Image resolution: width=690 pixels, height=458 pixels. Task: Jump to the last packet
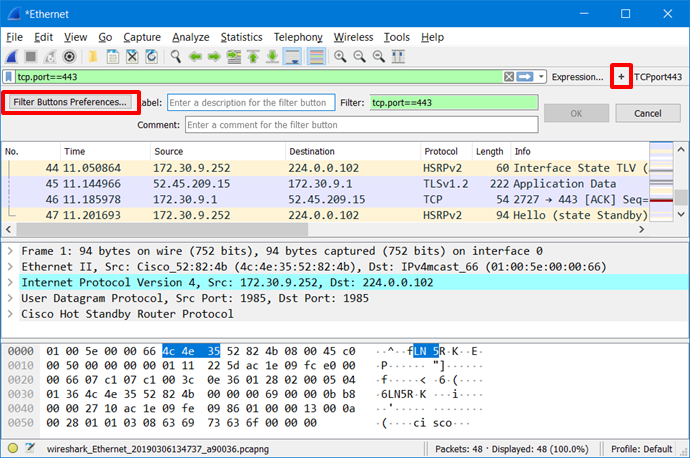[272, 57]
